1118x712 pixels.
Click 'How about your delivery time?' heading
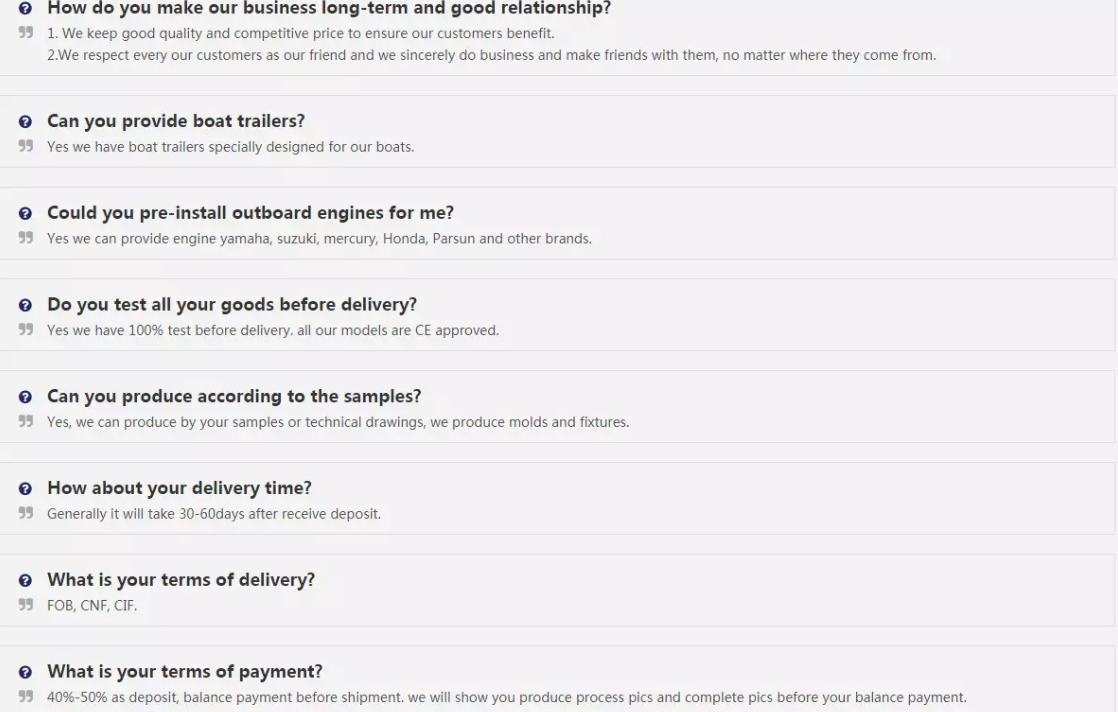179,488
